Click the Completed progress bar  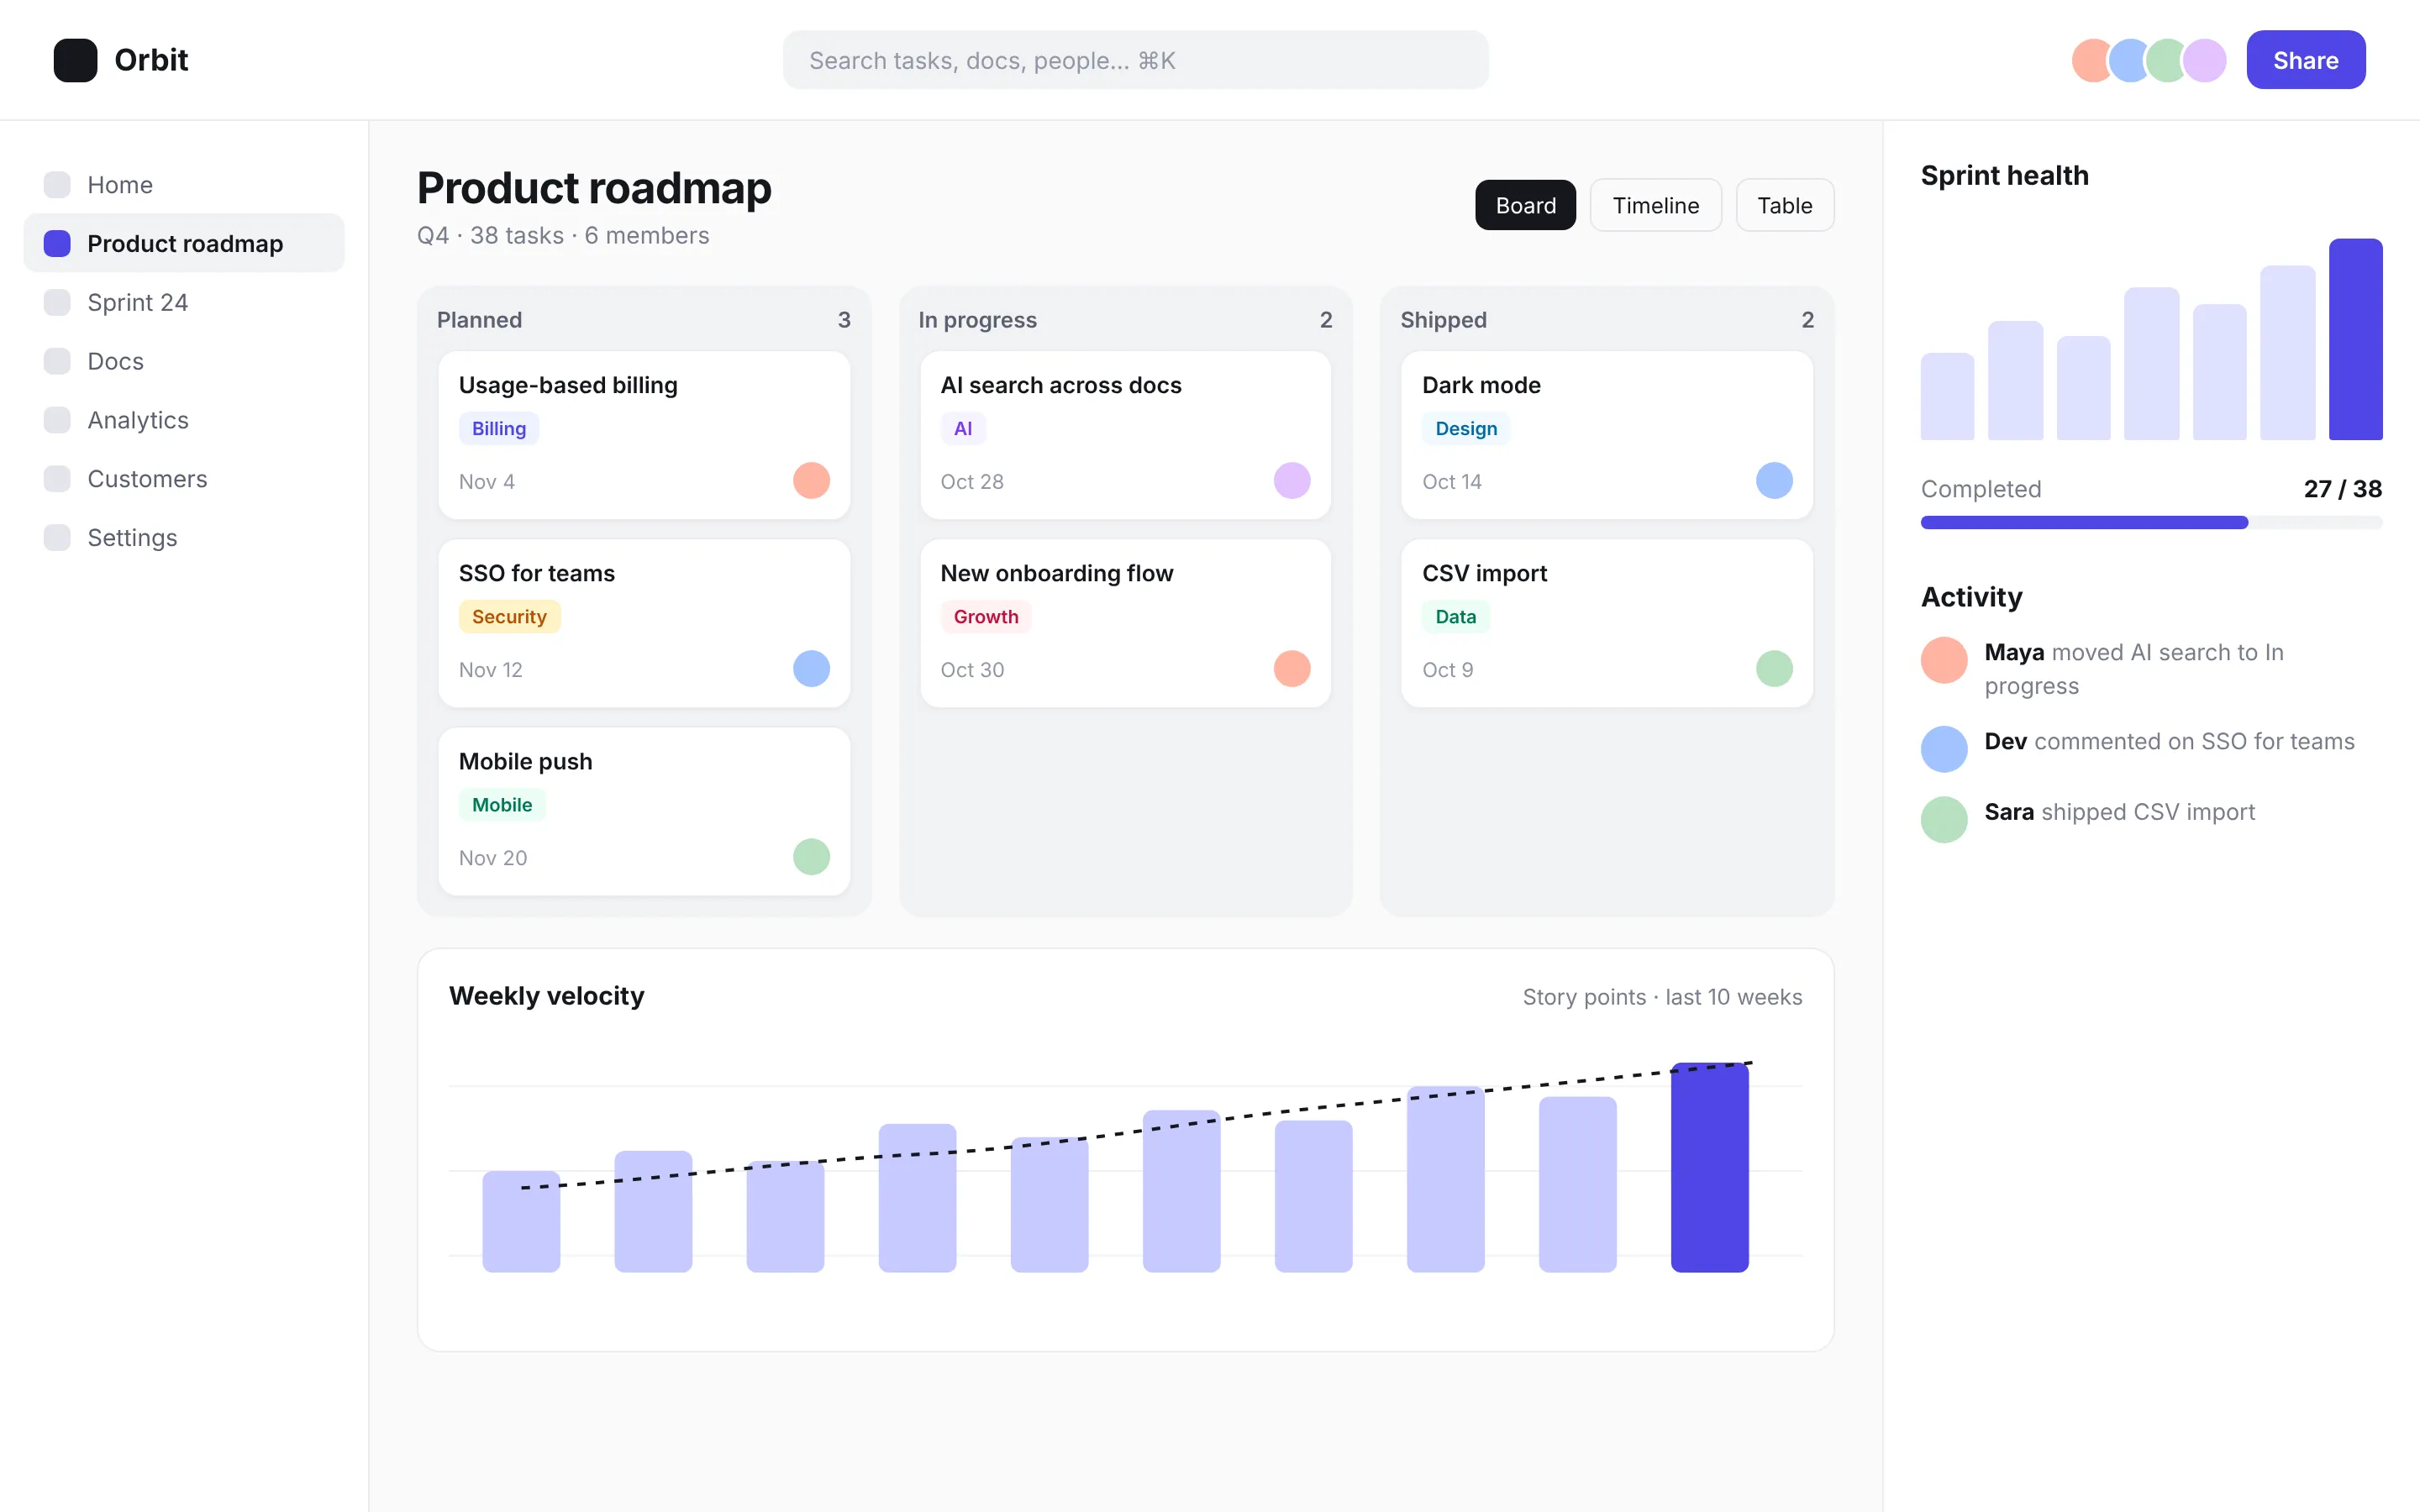(x=2151, y=522)
